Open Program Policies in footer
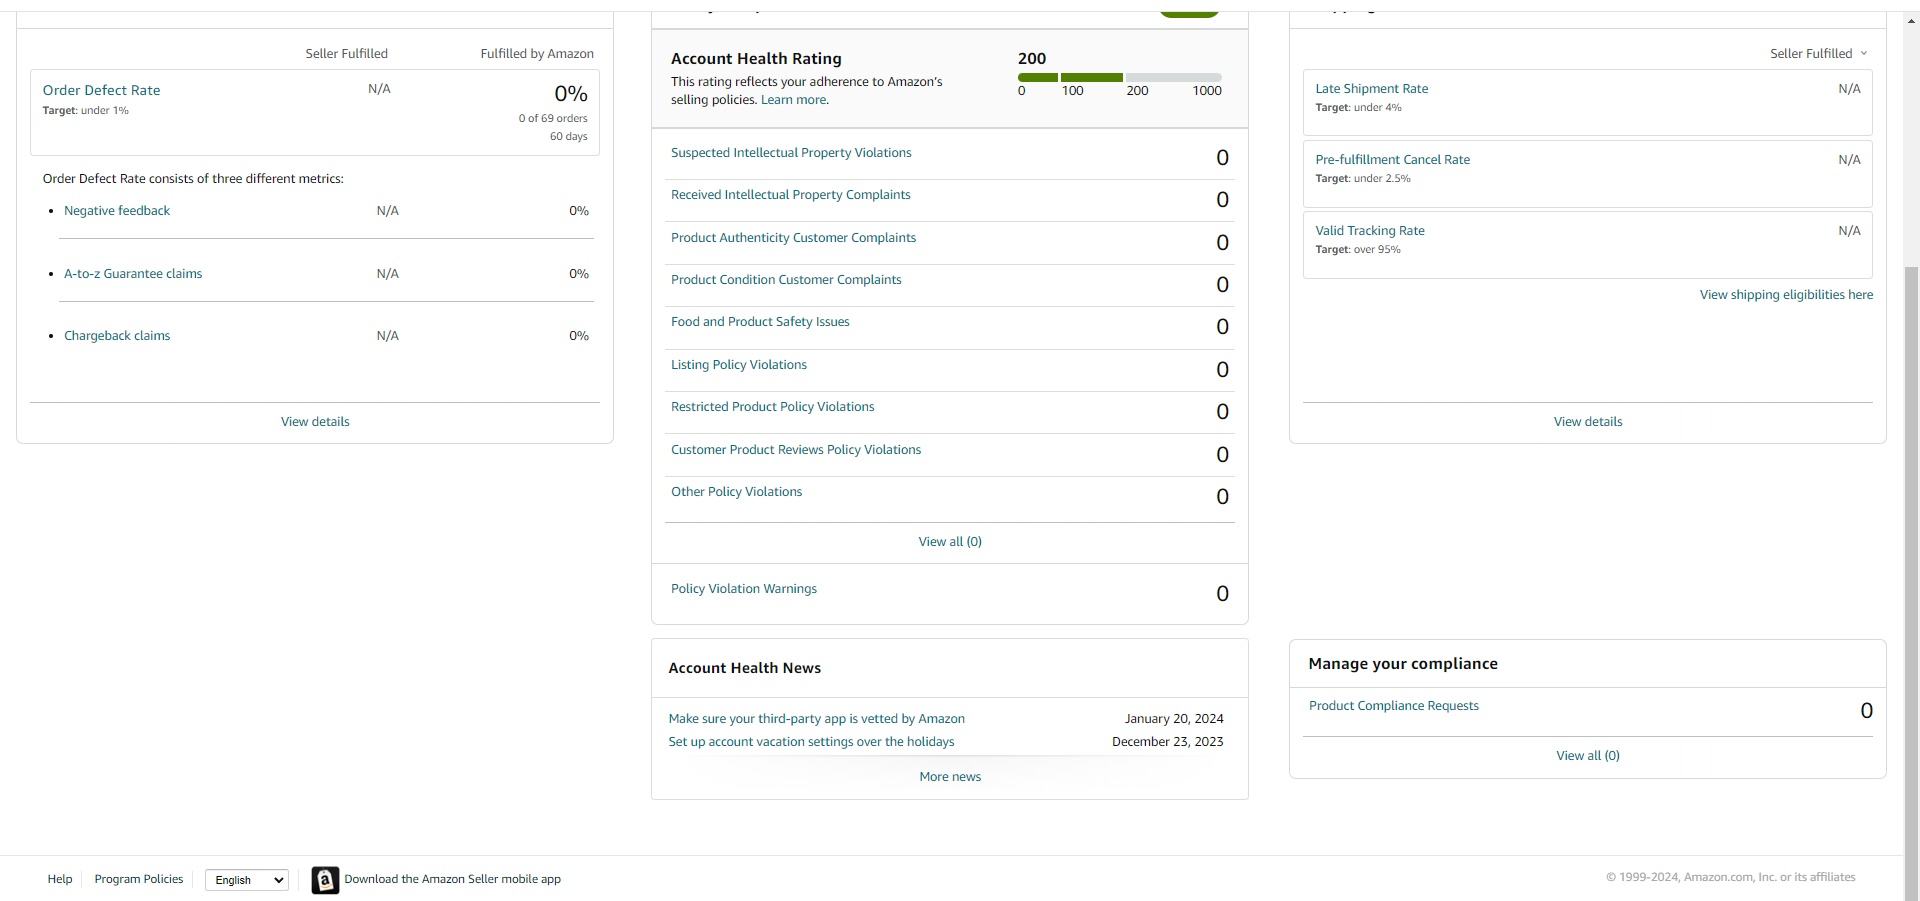 pos(139,880)
